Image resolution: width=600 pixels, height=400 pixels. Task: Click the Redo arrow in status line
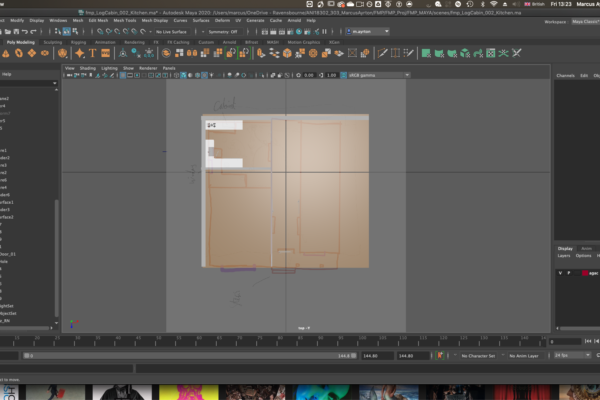(33, 31)
